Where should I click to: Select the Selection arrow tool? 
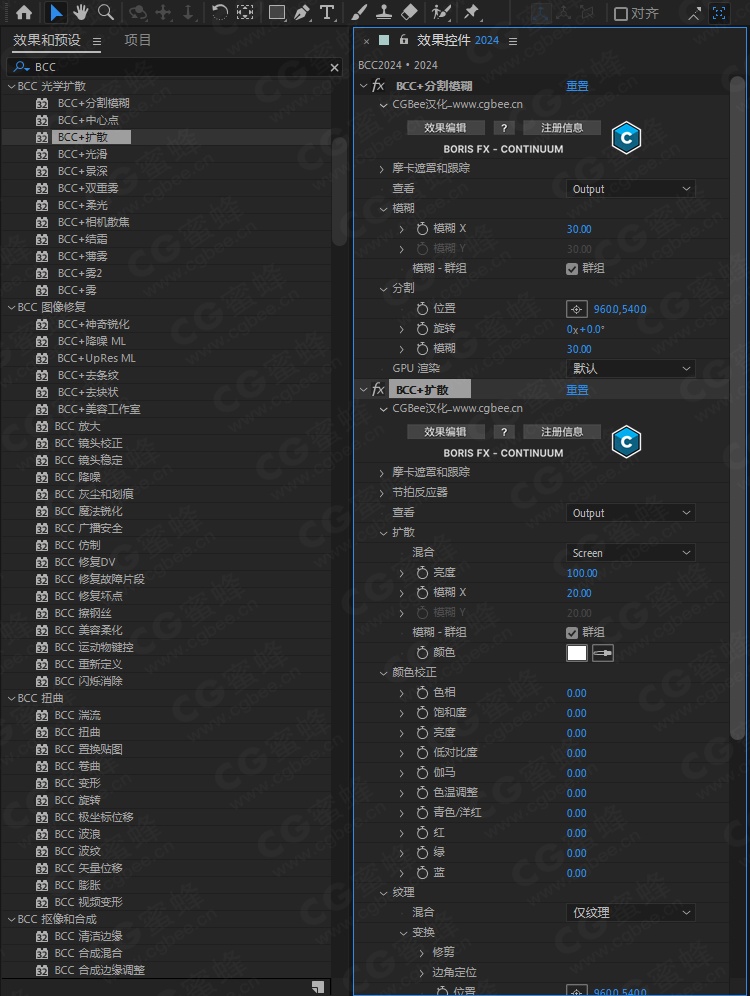click(56, 12)
